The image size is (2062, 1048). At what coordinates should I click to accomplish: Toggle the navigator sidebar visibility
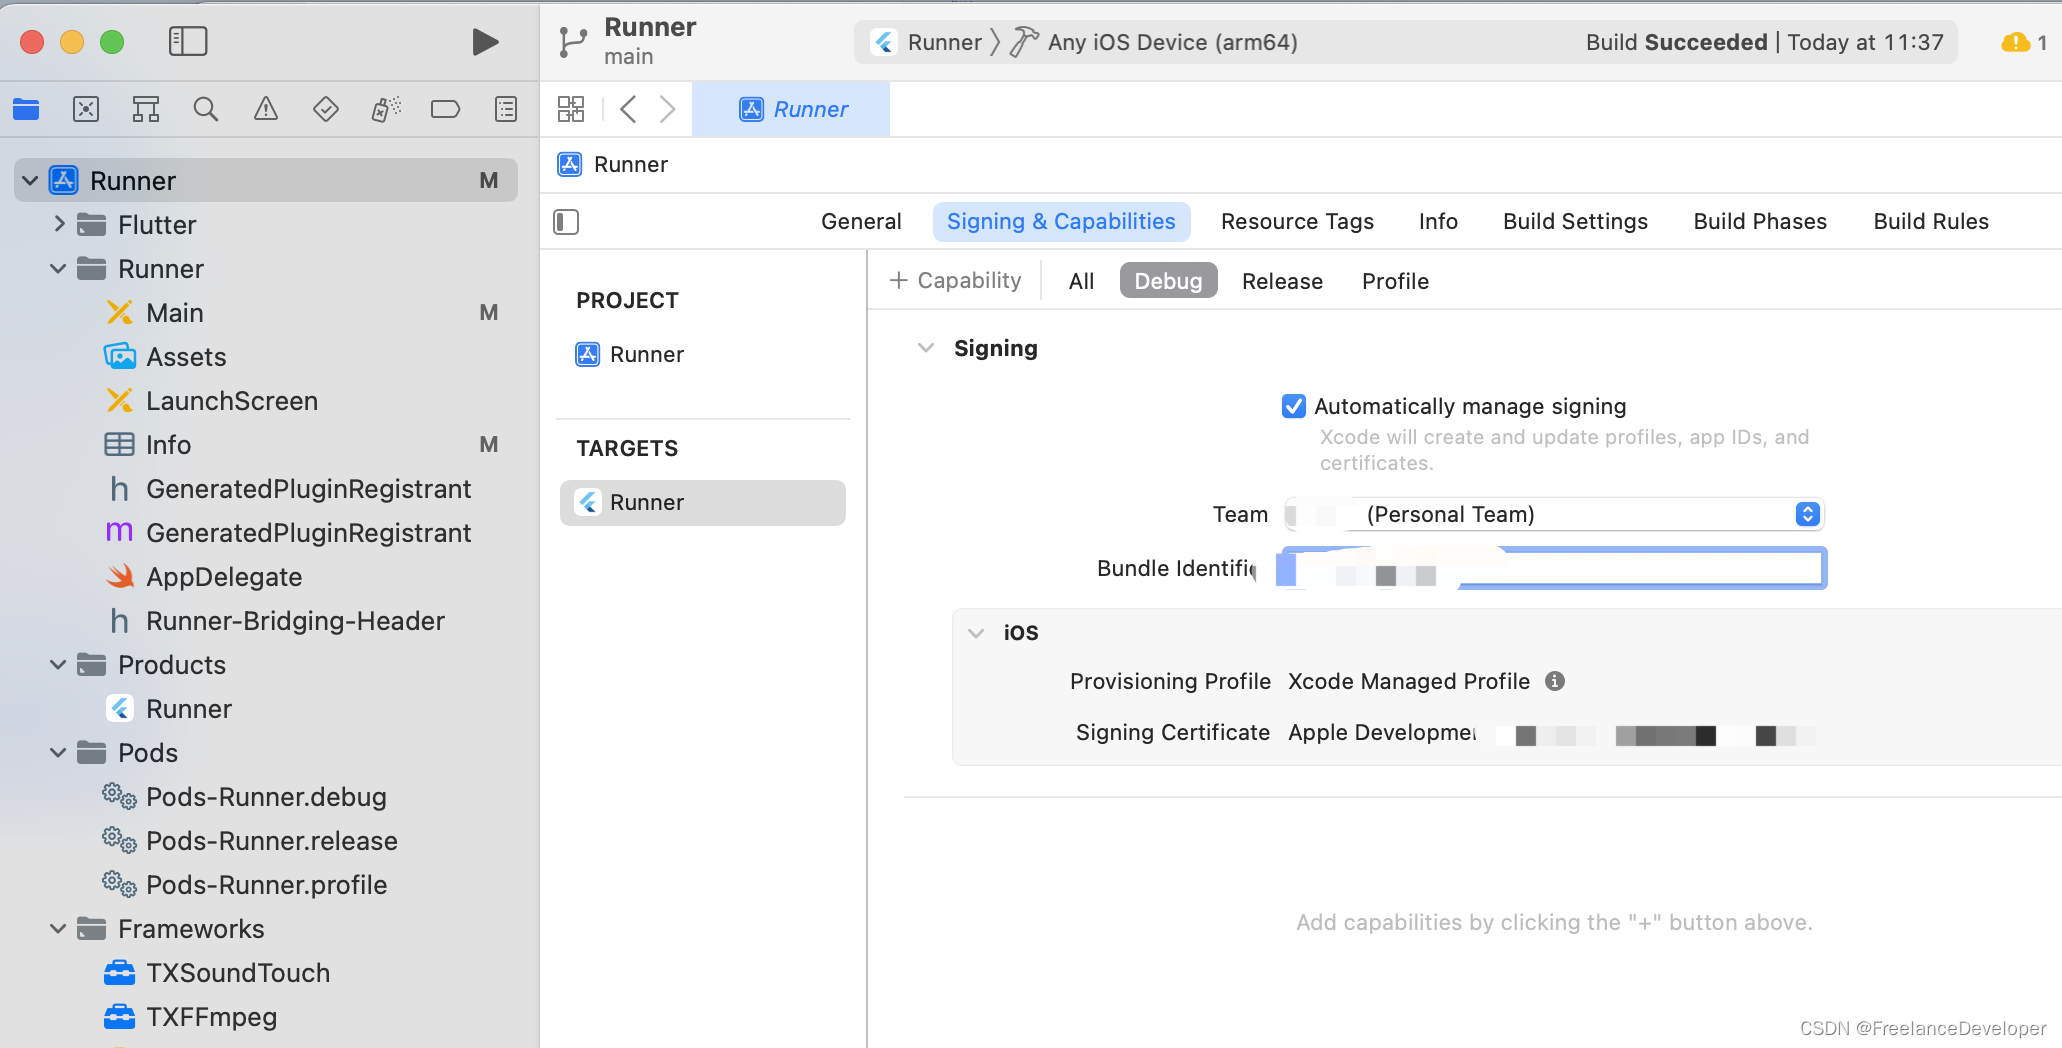click(x=188, y=42)
